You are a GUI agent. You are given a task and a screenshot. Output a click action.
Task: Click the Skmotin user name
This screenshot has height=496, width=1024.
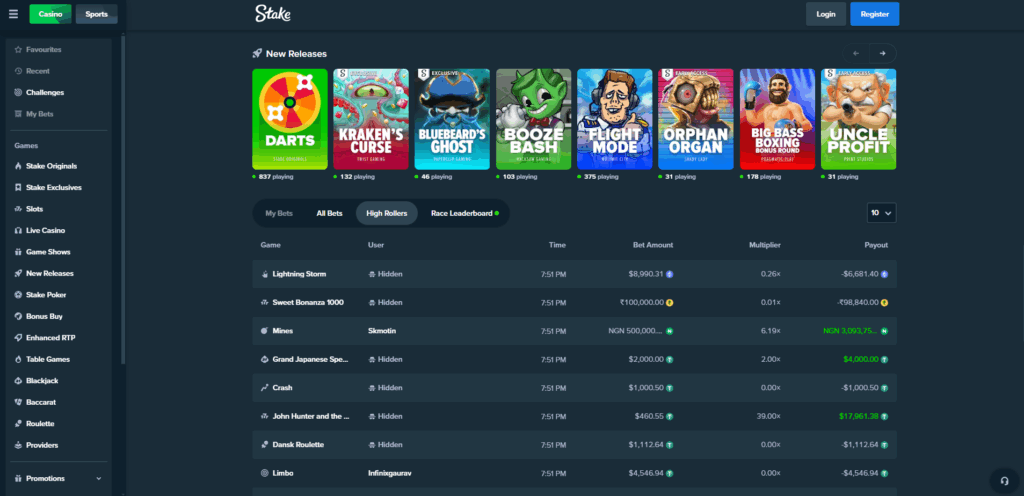click(382, 331)
